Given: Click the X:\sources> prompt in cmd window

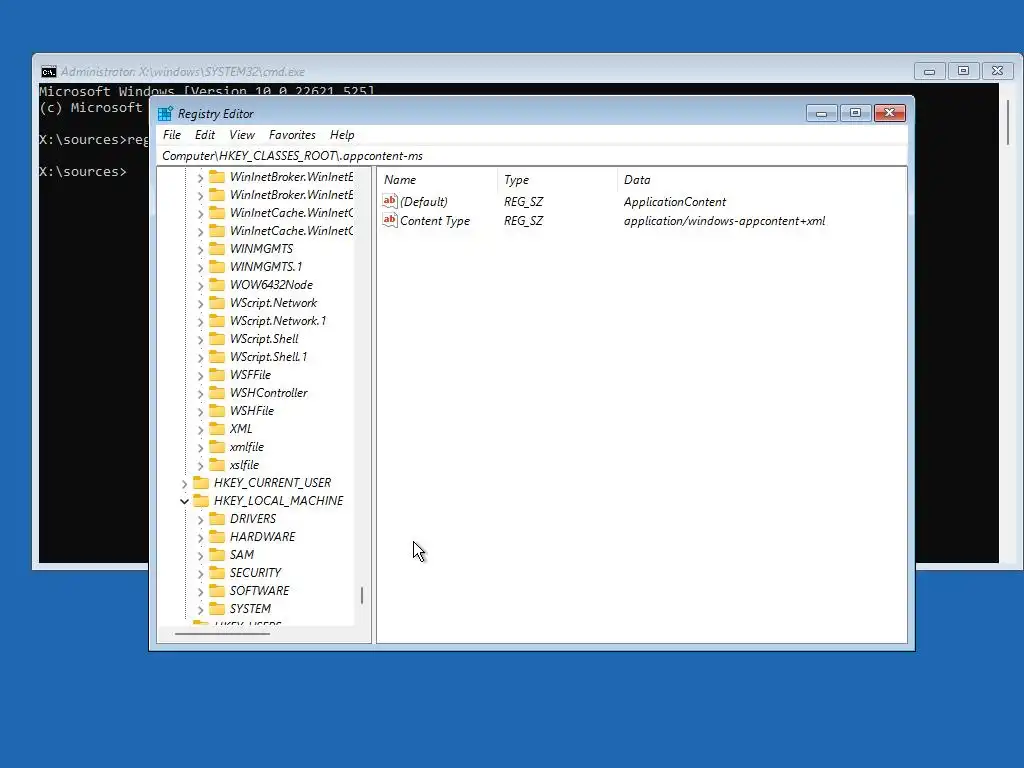Looking at the screenshot, I should click(x=82, y=172).
